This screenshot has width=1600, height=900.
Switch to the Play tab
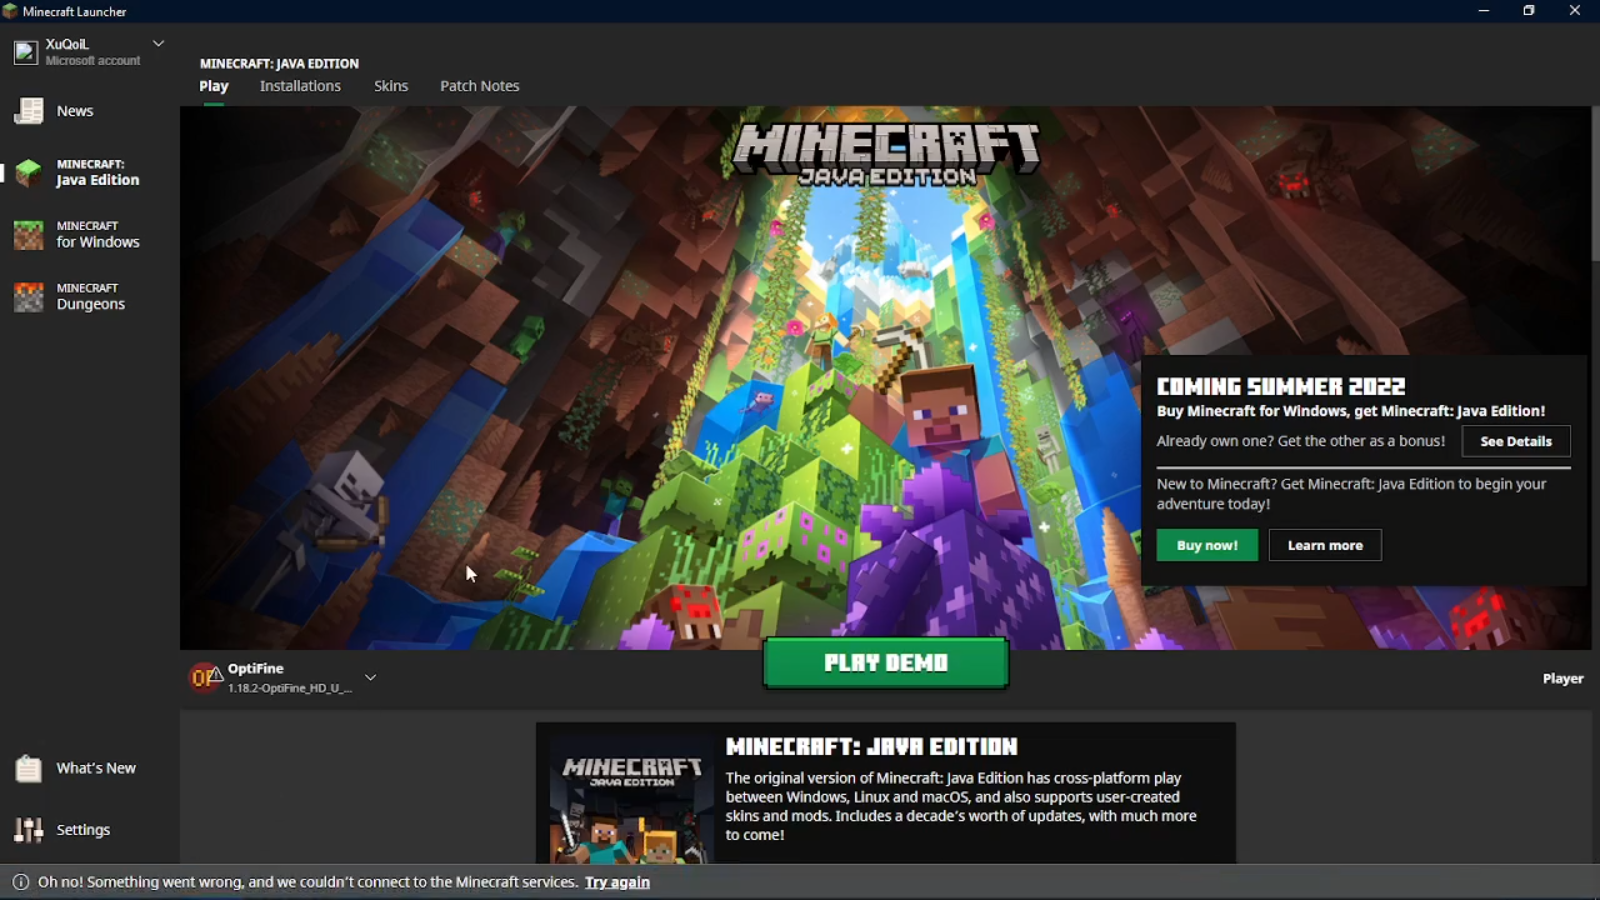pyautogui.click(x=214, y=86)
